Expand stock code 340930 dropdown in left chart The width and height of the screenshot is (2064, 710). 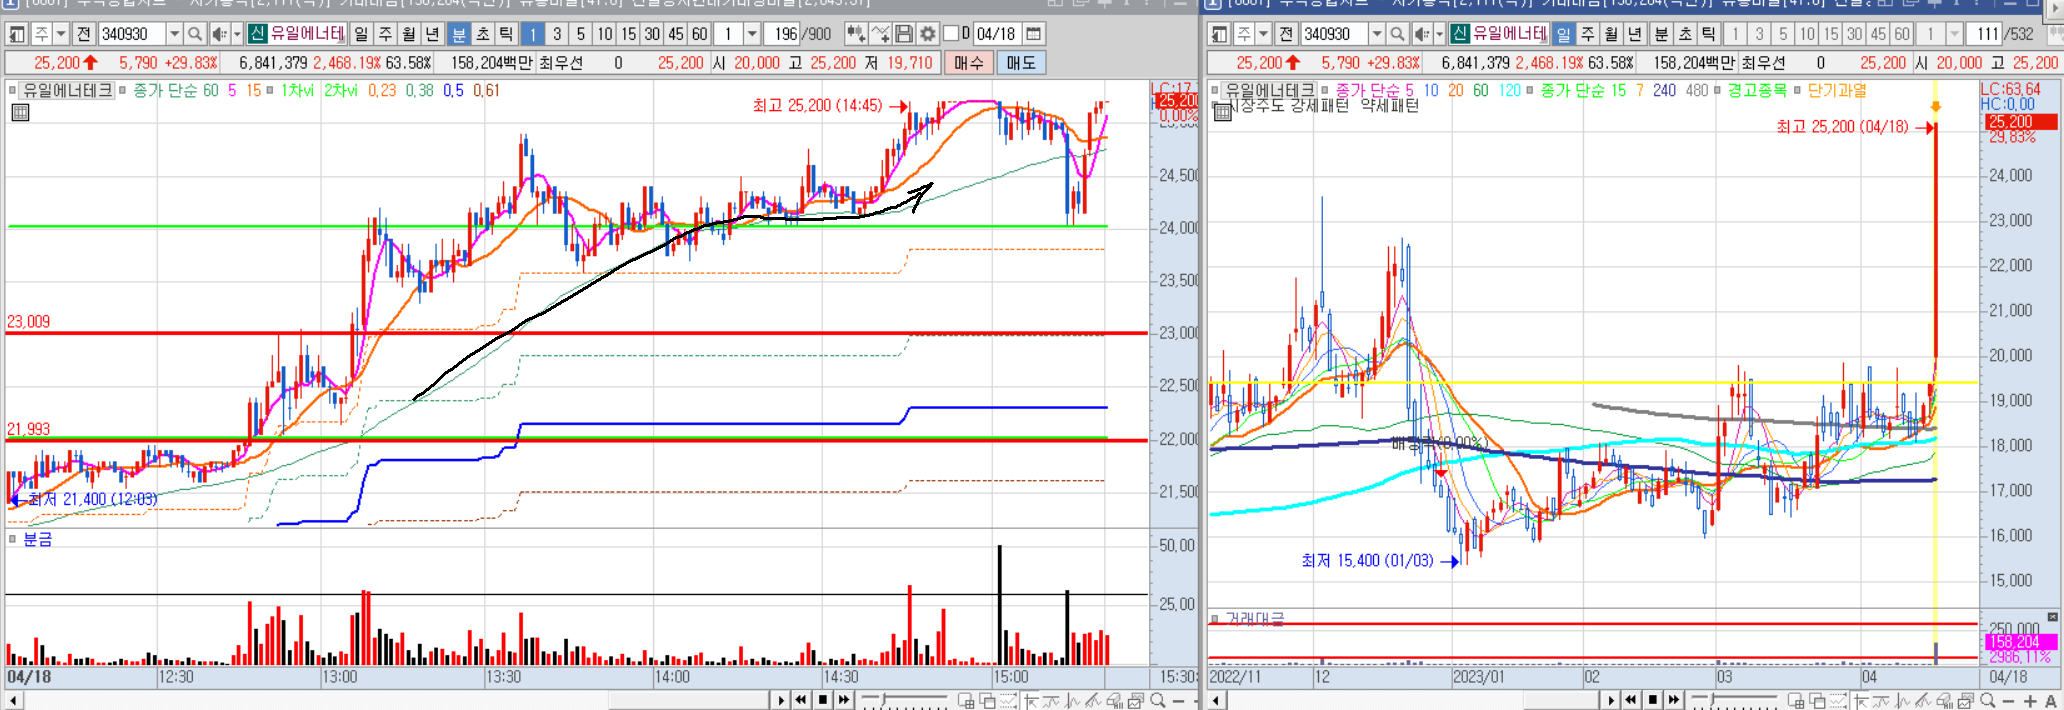click(174, 34)
